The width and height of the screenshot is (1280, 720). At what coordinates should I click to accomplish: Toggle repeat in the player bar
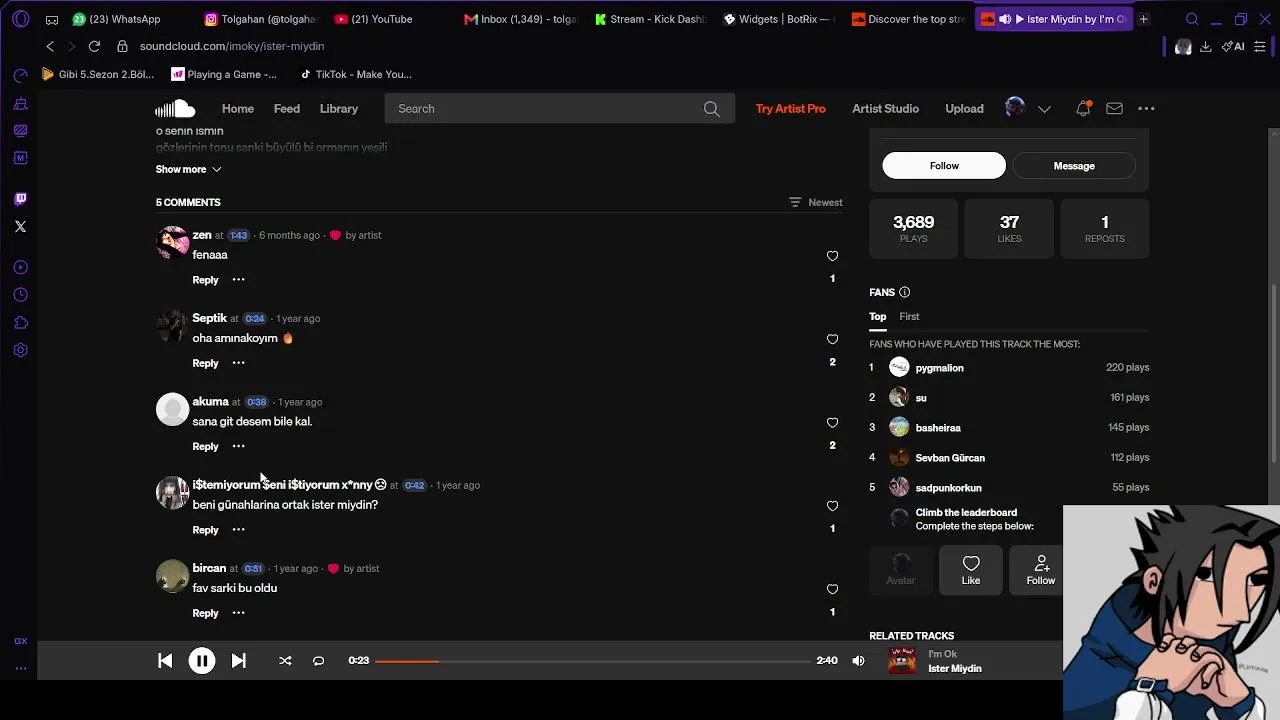(318, 661)
